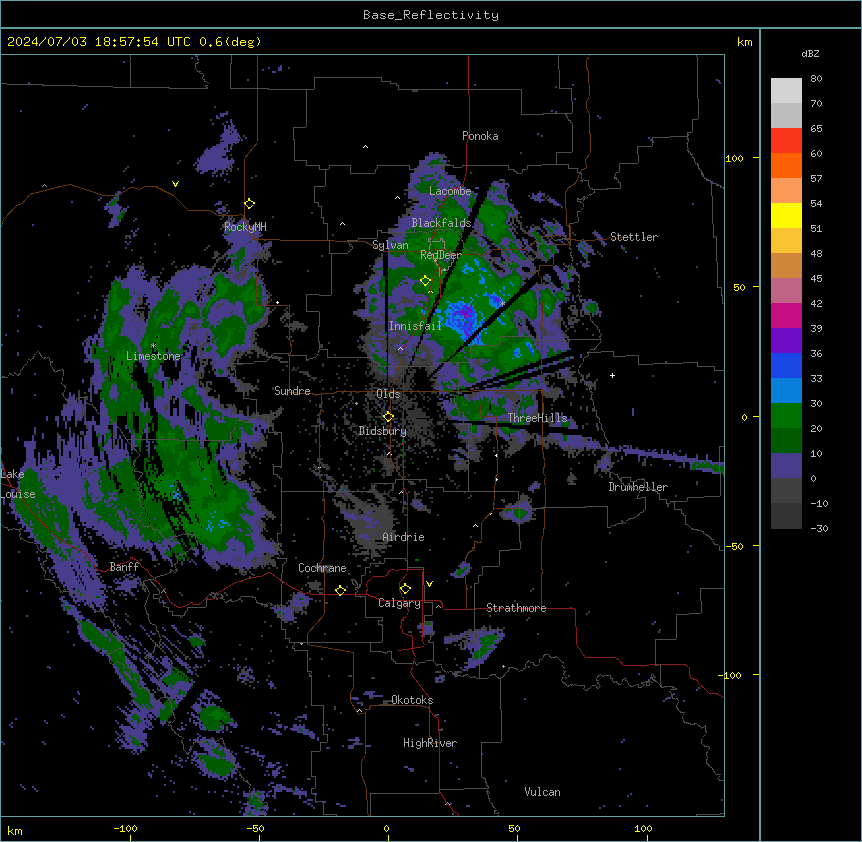Pick the red swatch between 65 and 60
The height and width of the screenshot is (842, 862).
(786, 141)
